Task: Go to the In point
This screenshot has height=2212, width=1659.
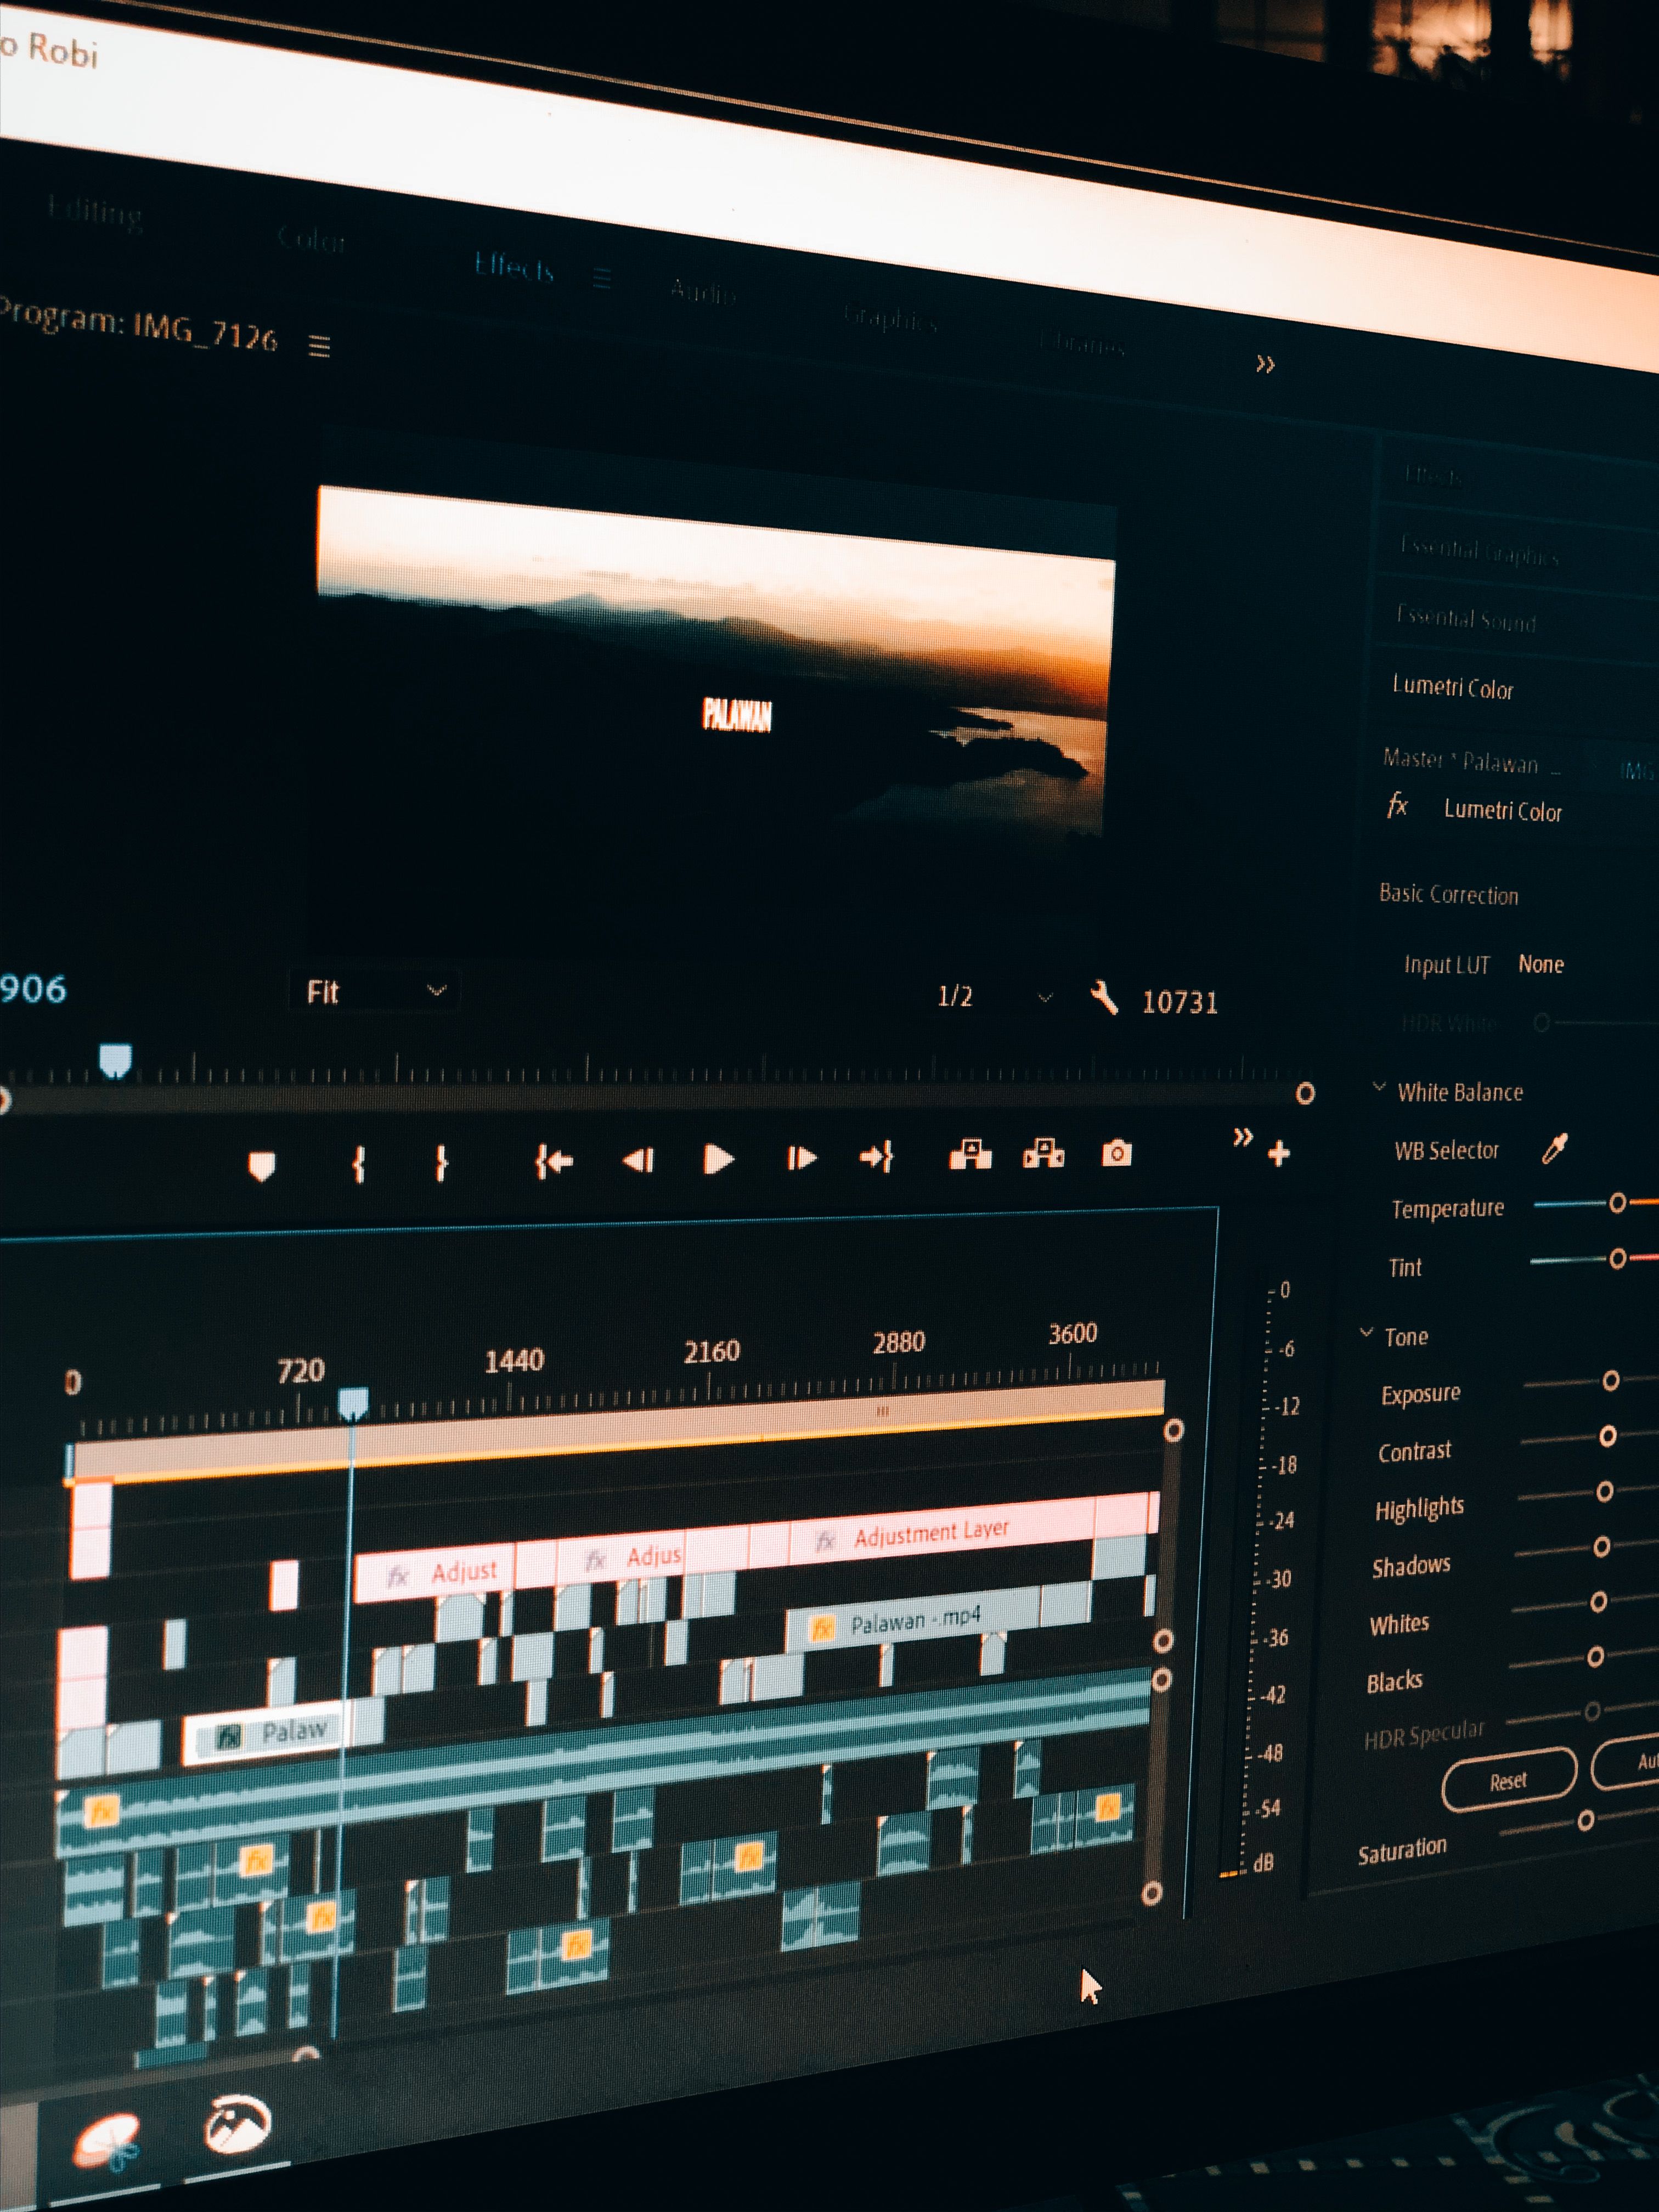Action: pyautogui.click(x=553, y=1161)
